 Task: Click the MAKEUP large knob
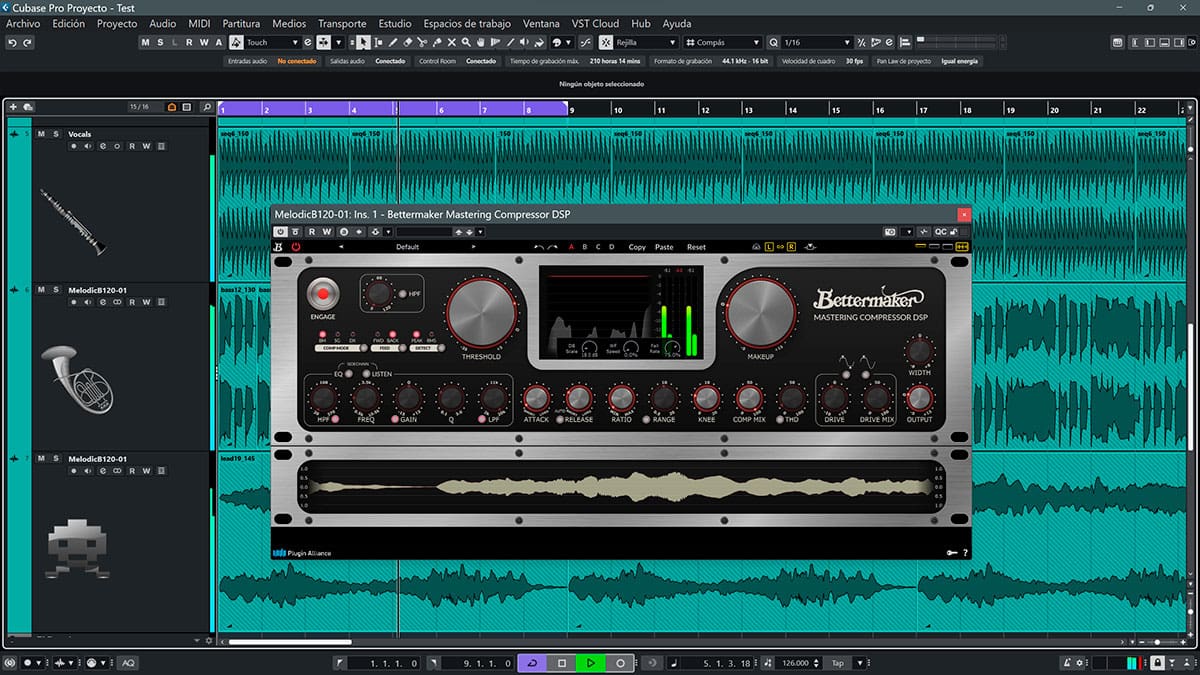pos(760,313)
